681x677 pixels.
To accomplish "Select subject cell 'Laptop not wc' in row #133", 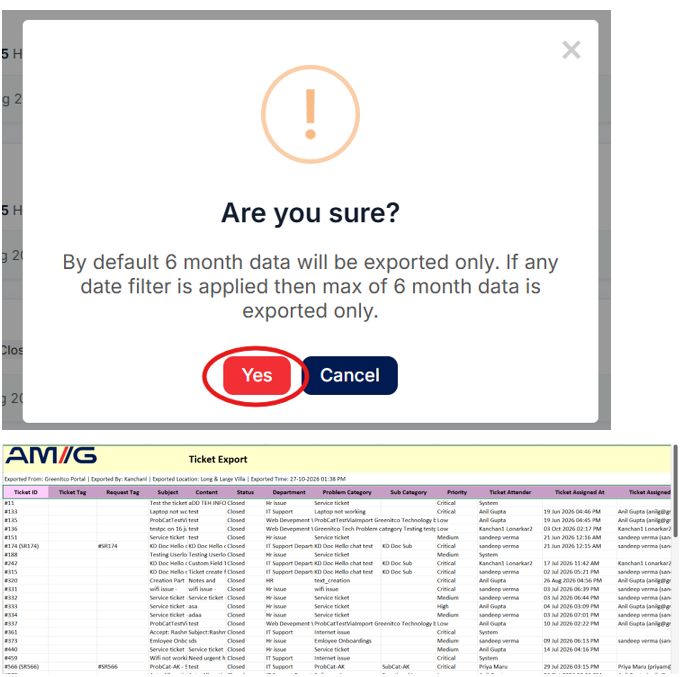I will coord(168,512).
